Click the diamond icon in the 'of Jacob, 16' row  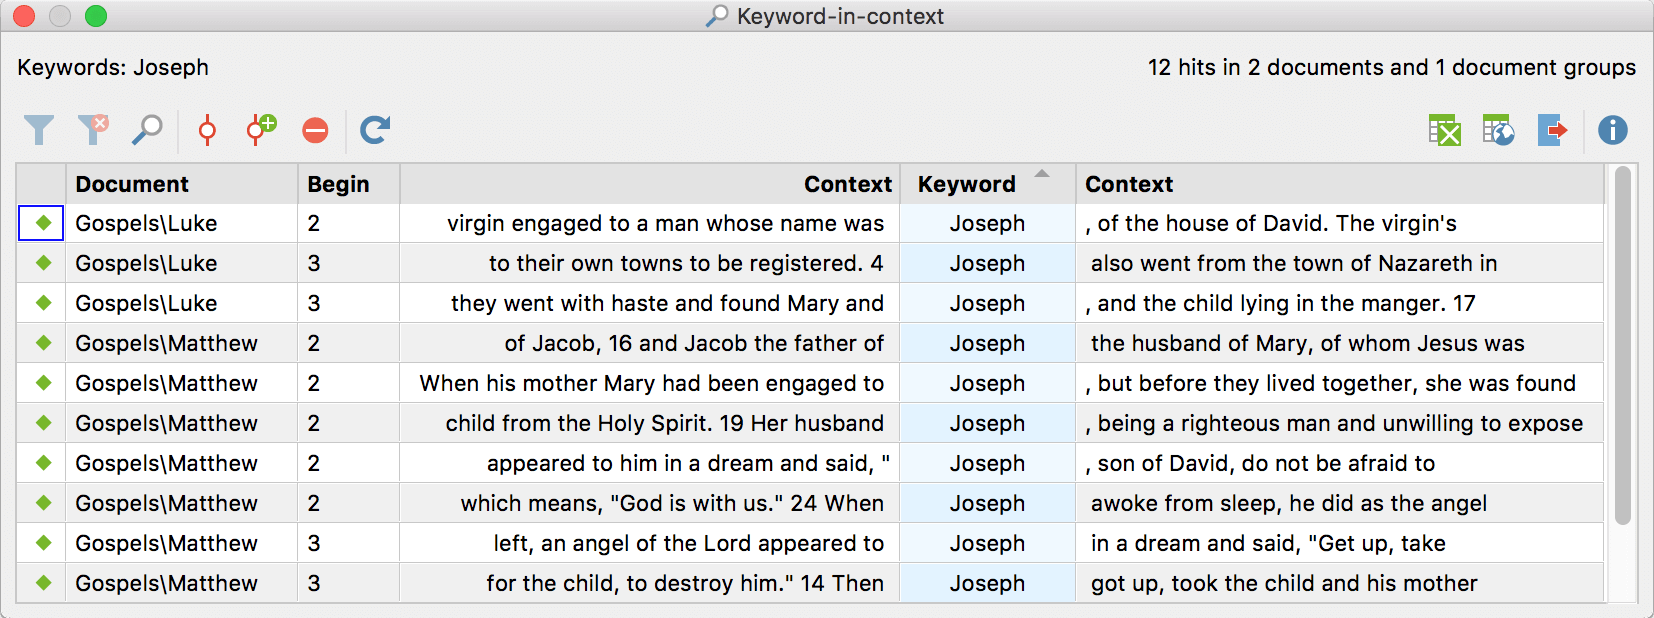(43, 343)
